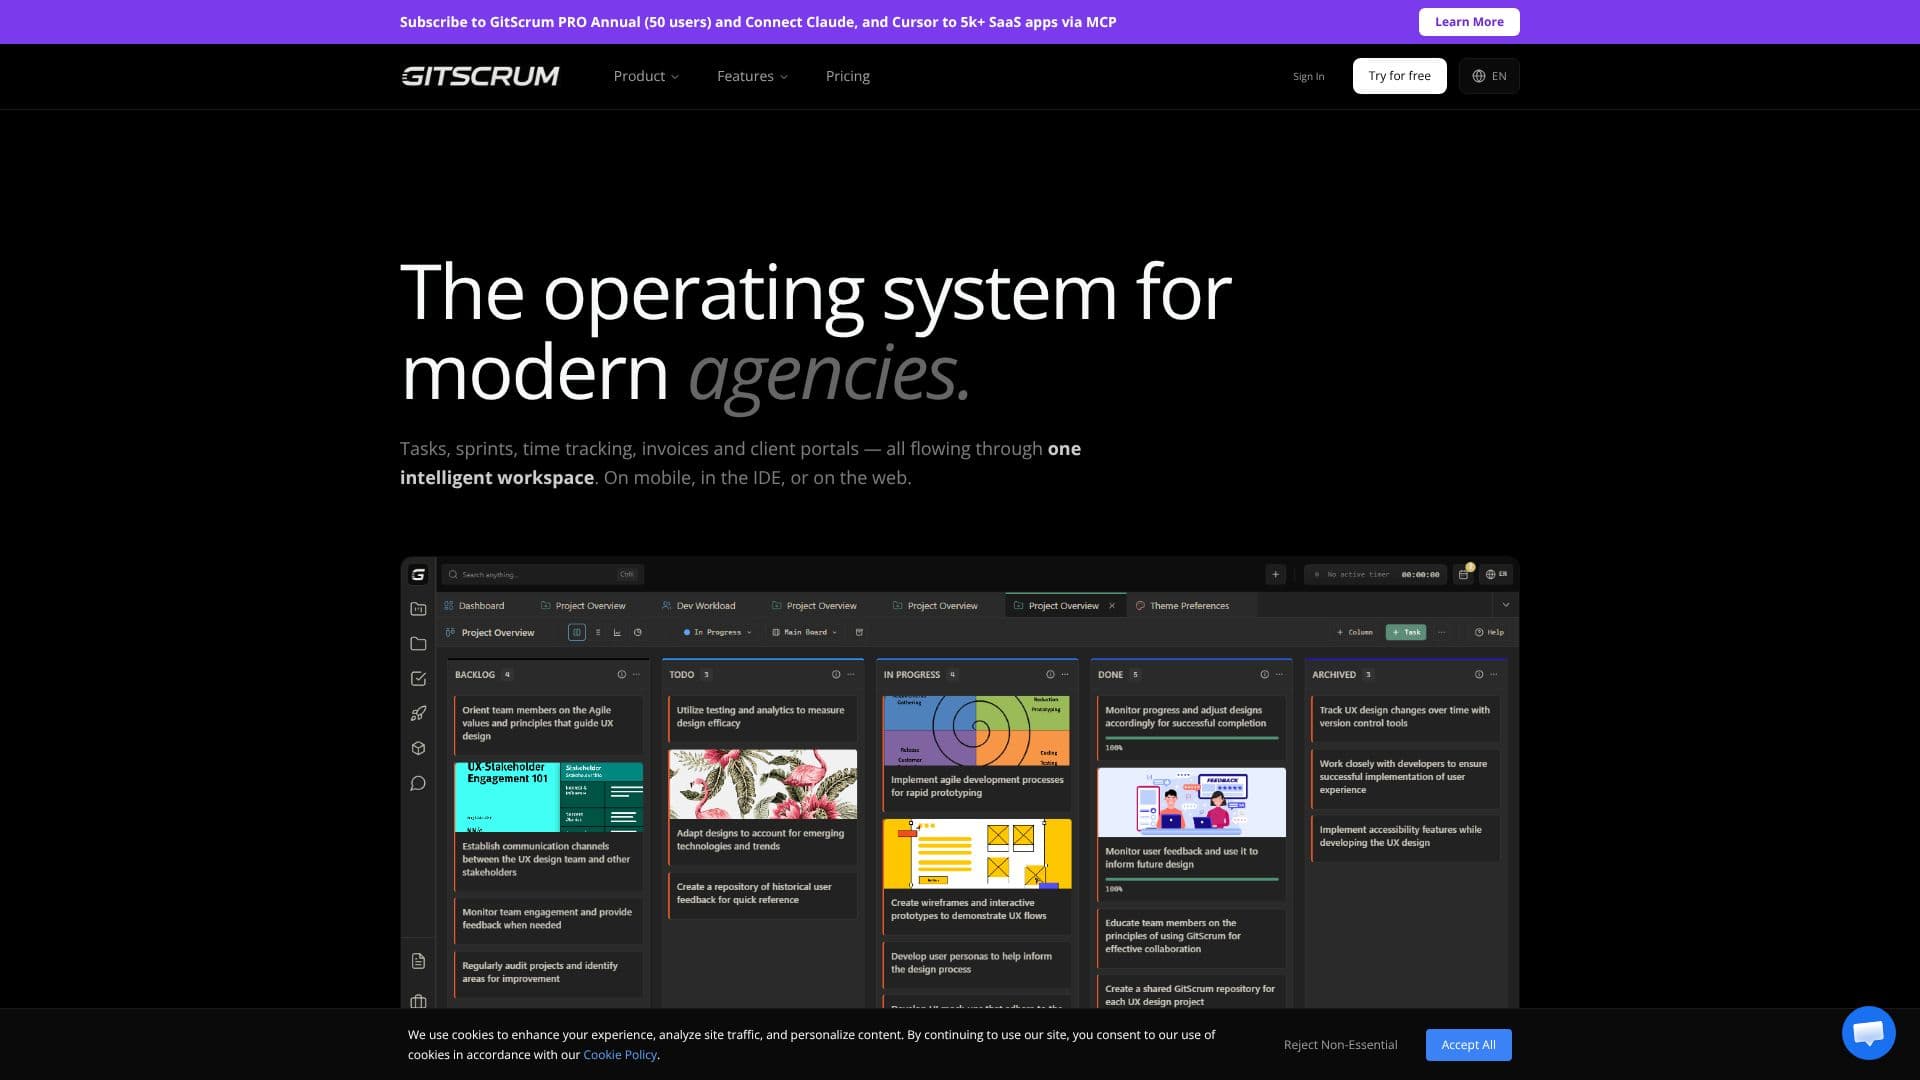
Task: Click the 'No active timer' display
Action: point(1376,574)
